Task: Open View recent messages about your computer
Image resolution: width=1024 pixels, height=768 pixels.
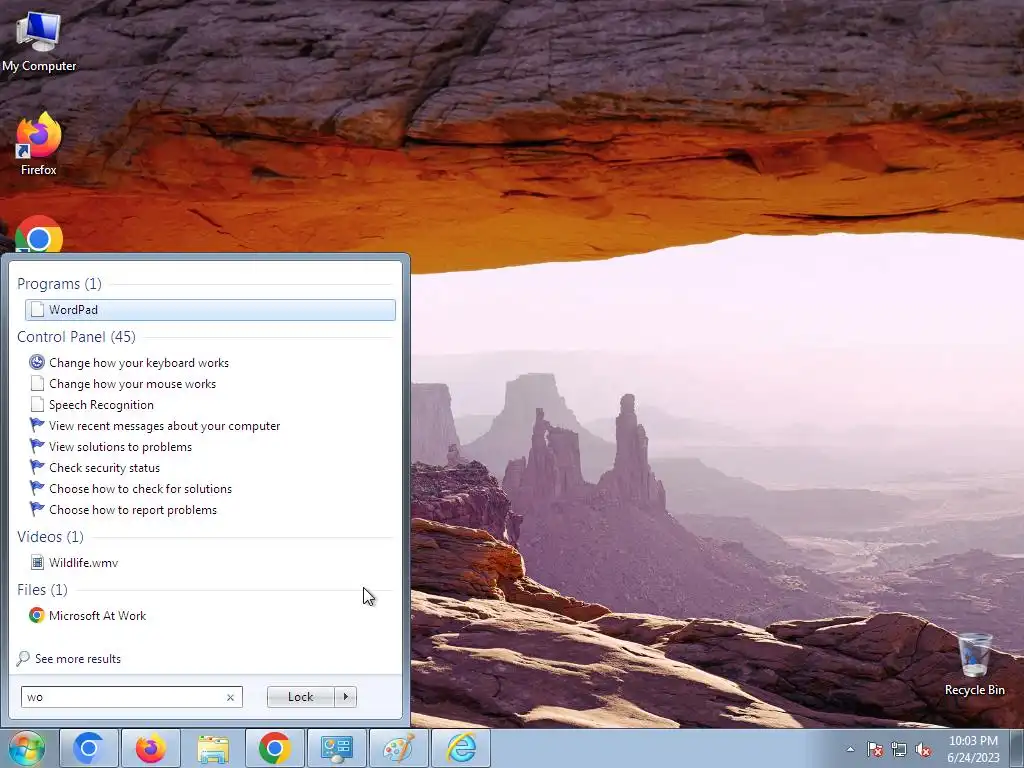Action: pyautogui.click(x=164, y=426)
